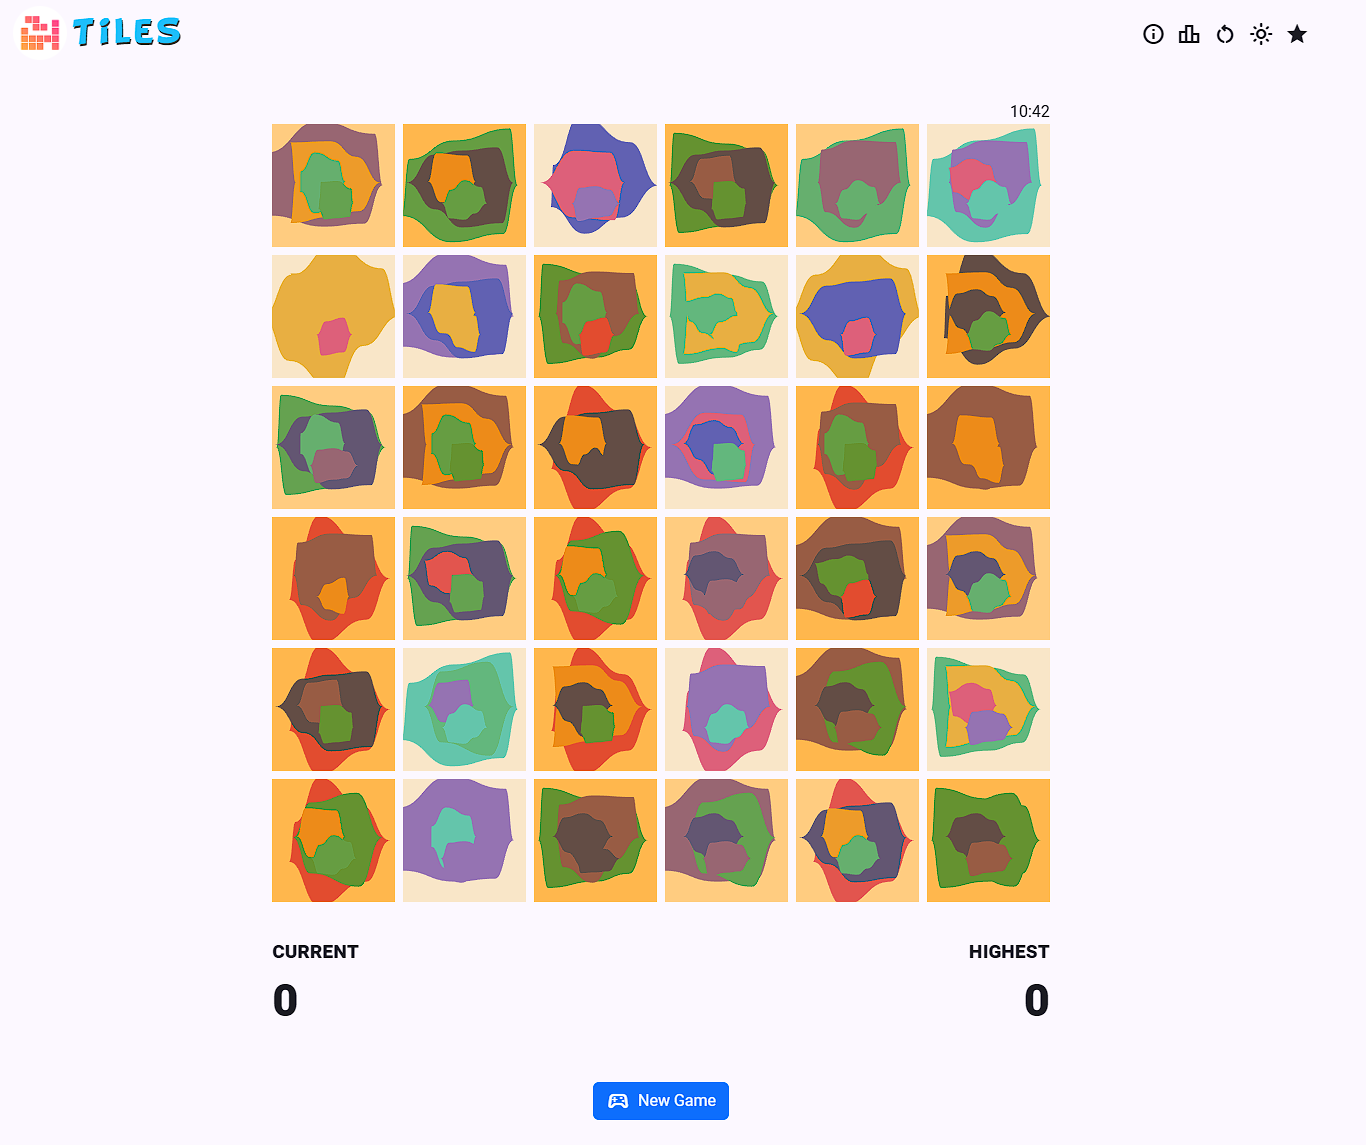Open the leaderboard stats icon
1366x1145 pixels.
coord(1189,34)
